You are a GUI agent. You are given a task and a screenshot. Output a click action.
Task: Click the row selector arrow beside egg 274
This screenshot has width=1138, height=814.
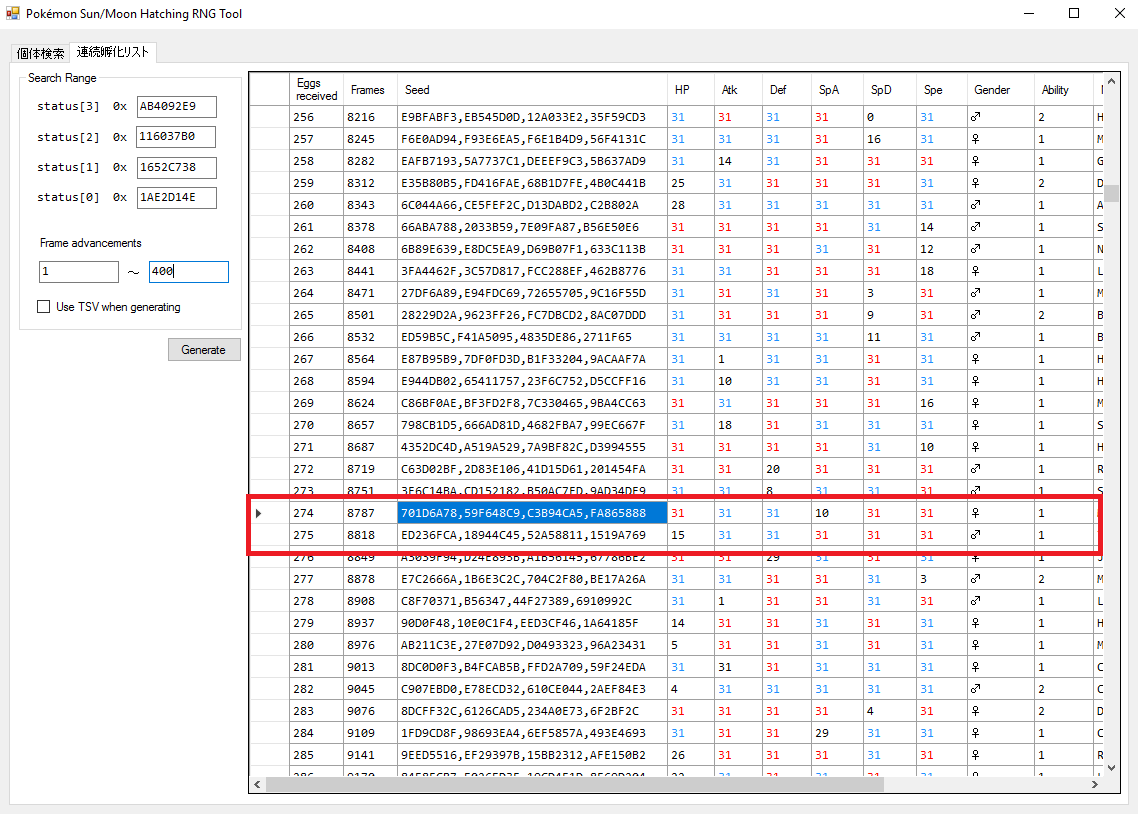pos(259,513)
